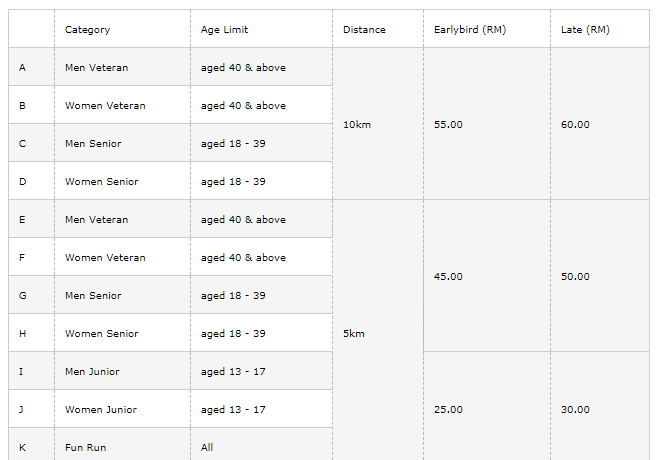The image size is (660, 460).
Task: Click the 55.00 earlybird price
Action: pyautogui.click(x=449, y=125)
